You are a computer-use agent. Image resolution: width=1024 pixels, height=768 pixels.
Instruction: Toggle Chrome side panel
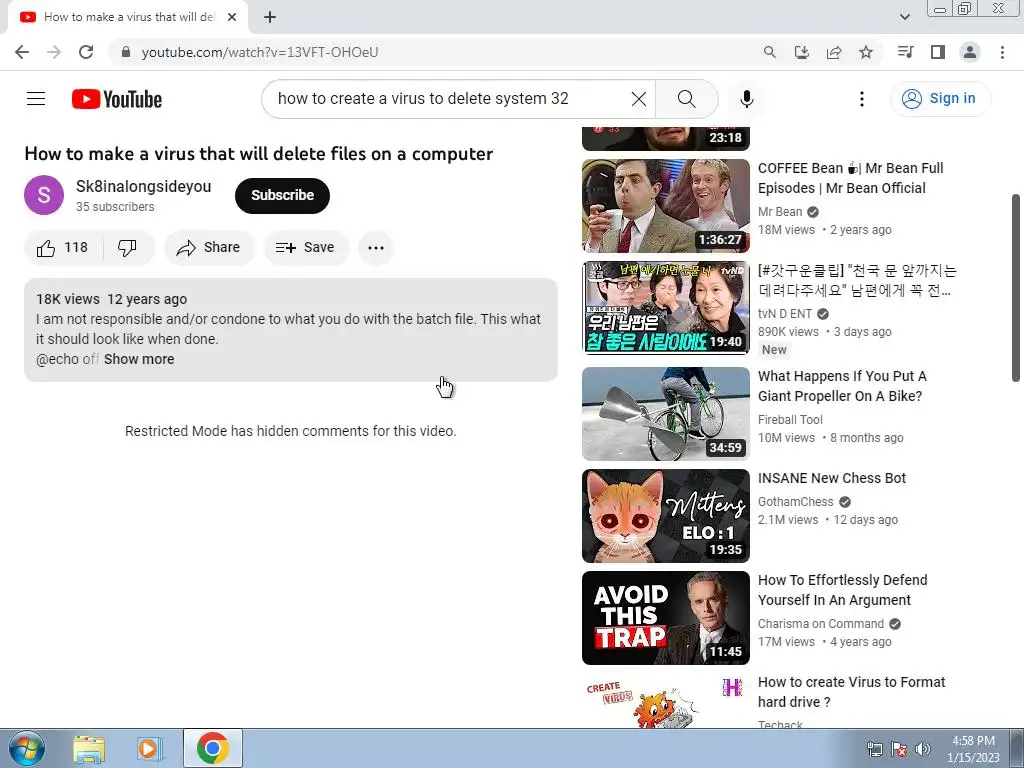point(938,52)
